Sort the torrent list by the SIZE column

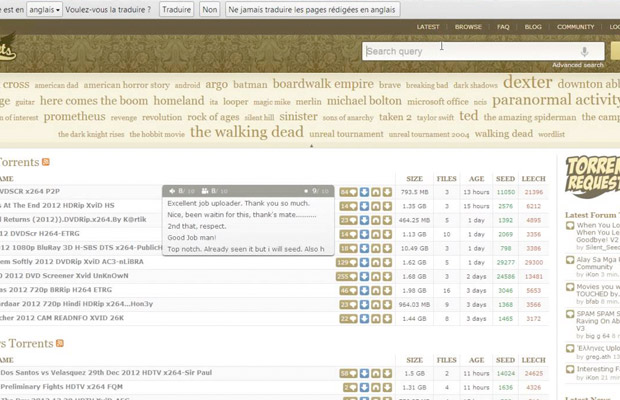414,178
